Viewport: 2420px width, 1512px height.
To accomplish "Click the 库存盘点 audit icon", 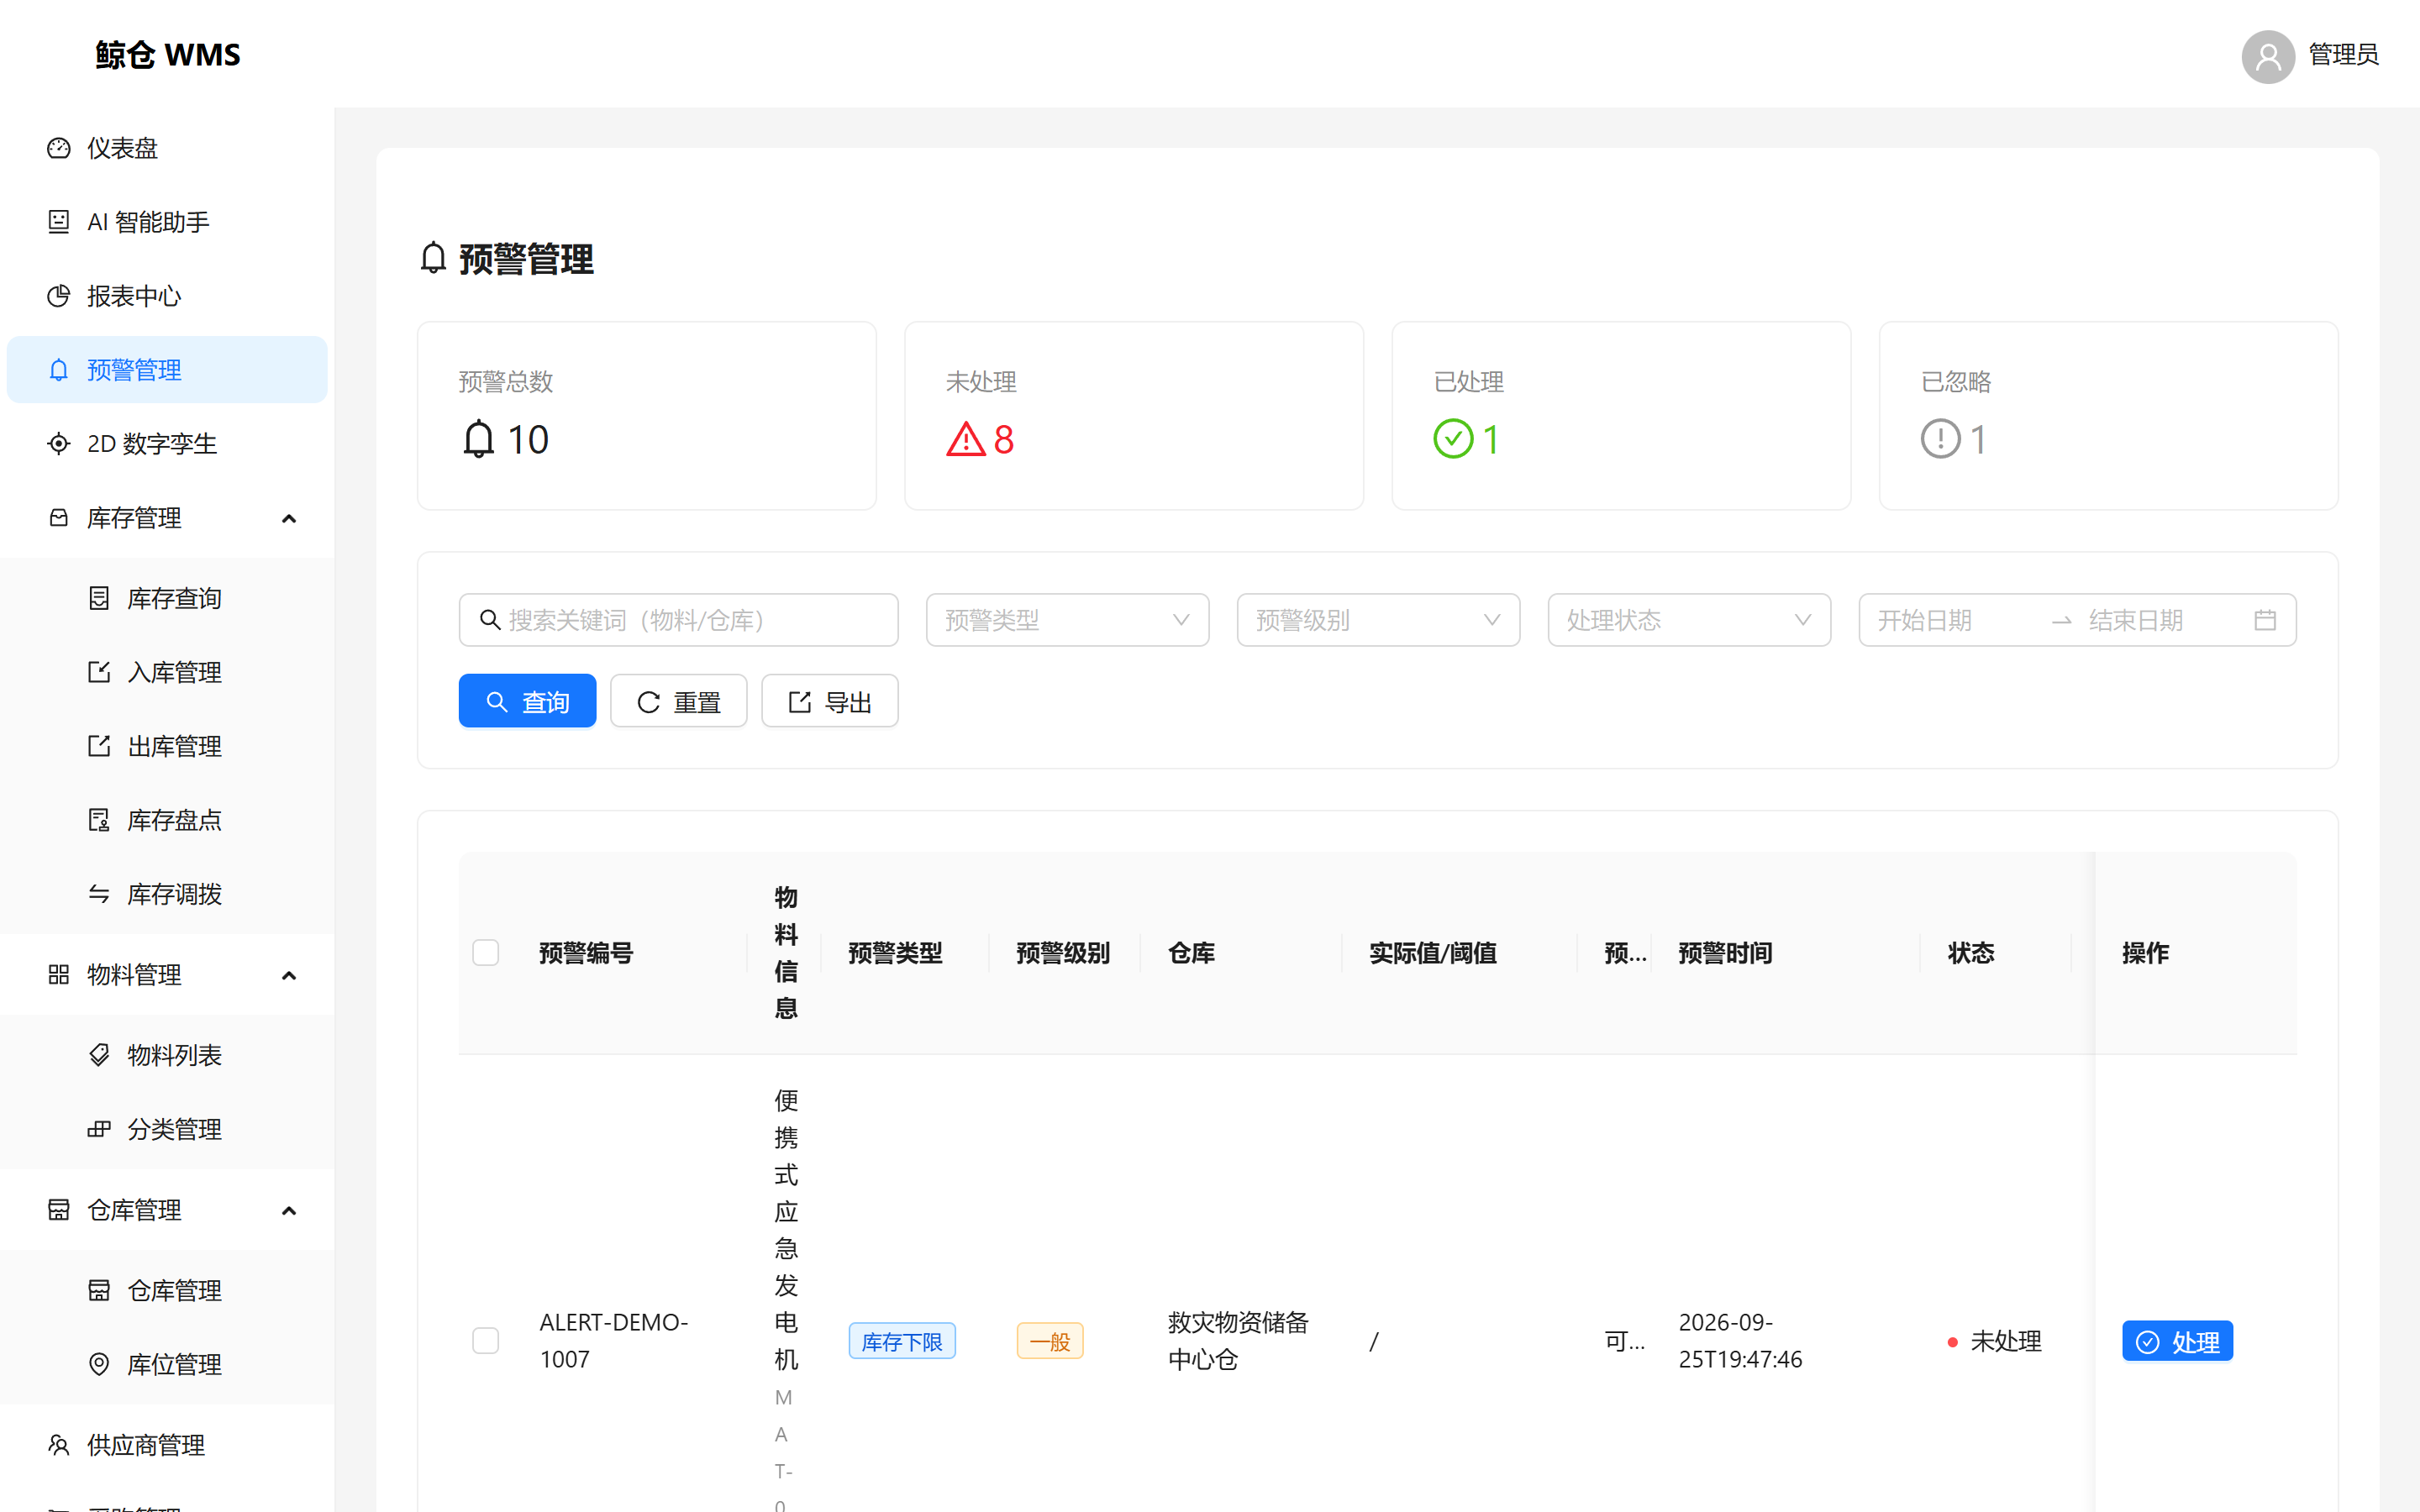I will [x=99, y=820].
